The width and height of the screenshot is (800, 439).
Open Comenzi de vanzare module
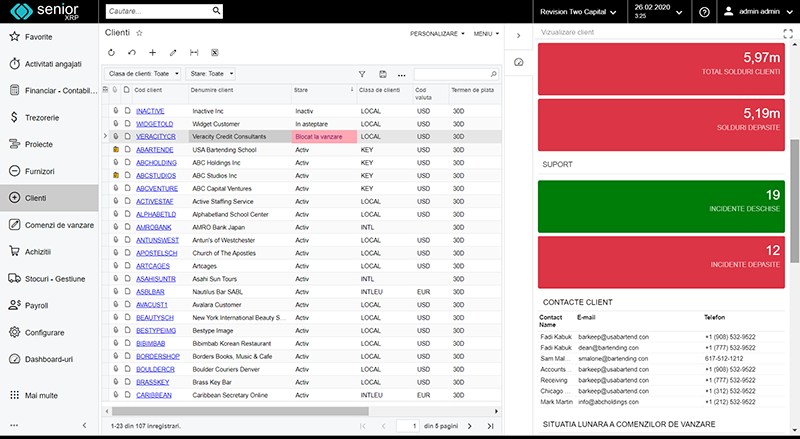coord(49,225)
